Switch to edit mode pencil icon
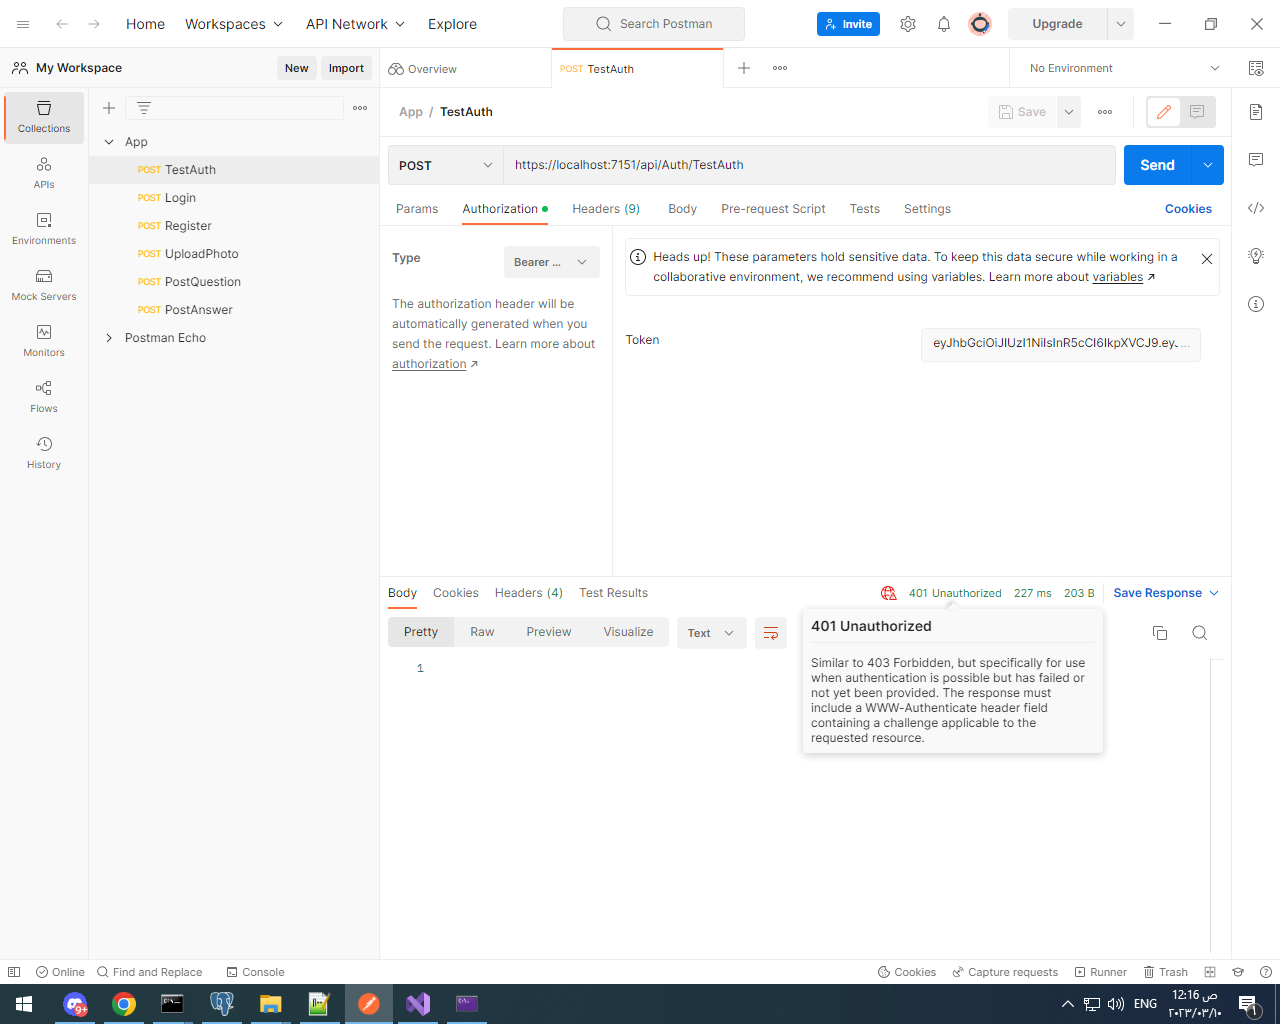The image size is (1280, 1024). click(1164, 112)
